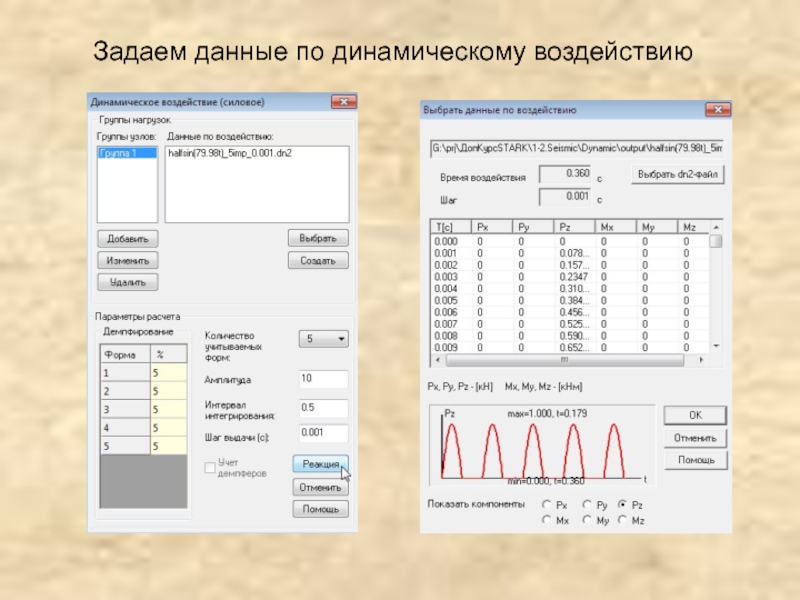Select the Py component radio button

pyautogui.click(x=585, y=505)
